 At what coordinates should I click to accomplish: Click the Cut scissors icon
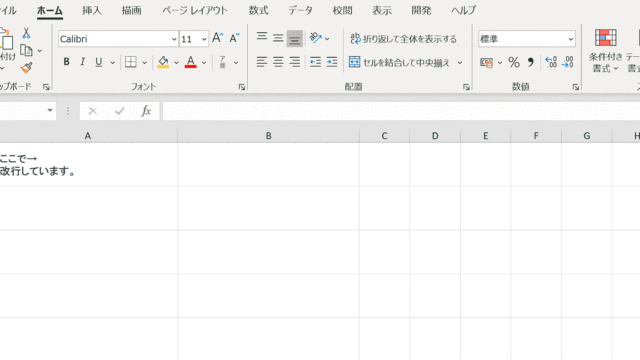(x=26, y=33)
